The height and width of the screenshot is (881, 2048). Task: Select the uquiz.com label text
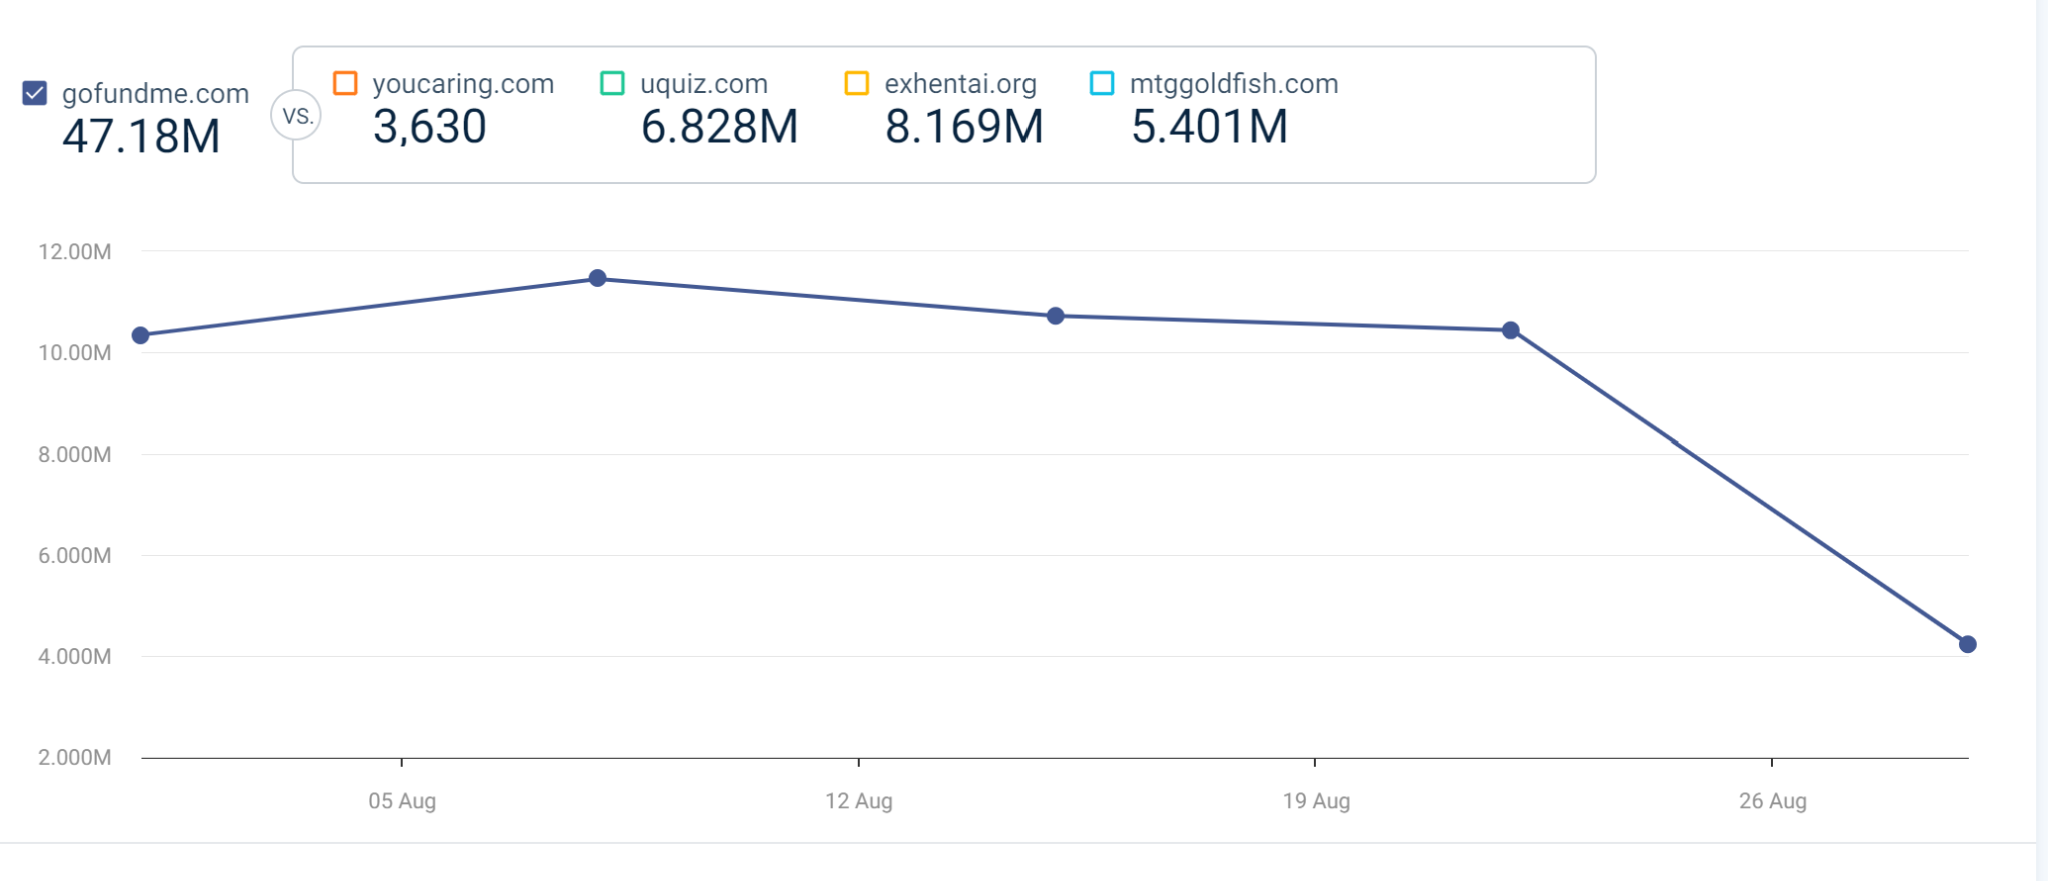pyautogui.click(x=704, y=84)
